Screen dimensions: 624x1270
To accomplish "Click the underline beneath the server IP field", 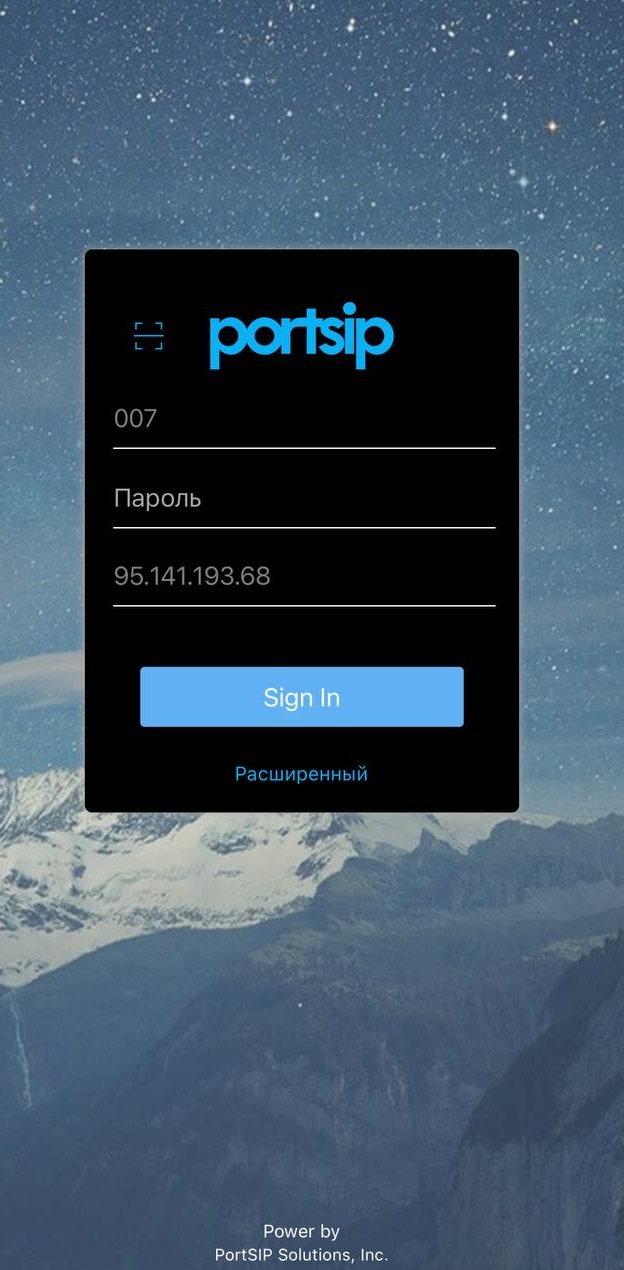I will coord(304,606).
